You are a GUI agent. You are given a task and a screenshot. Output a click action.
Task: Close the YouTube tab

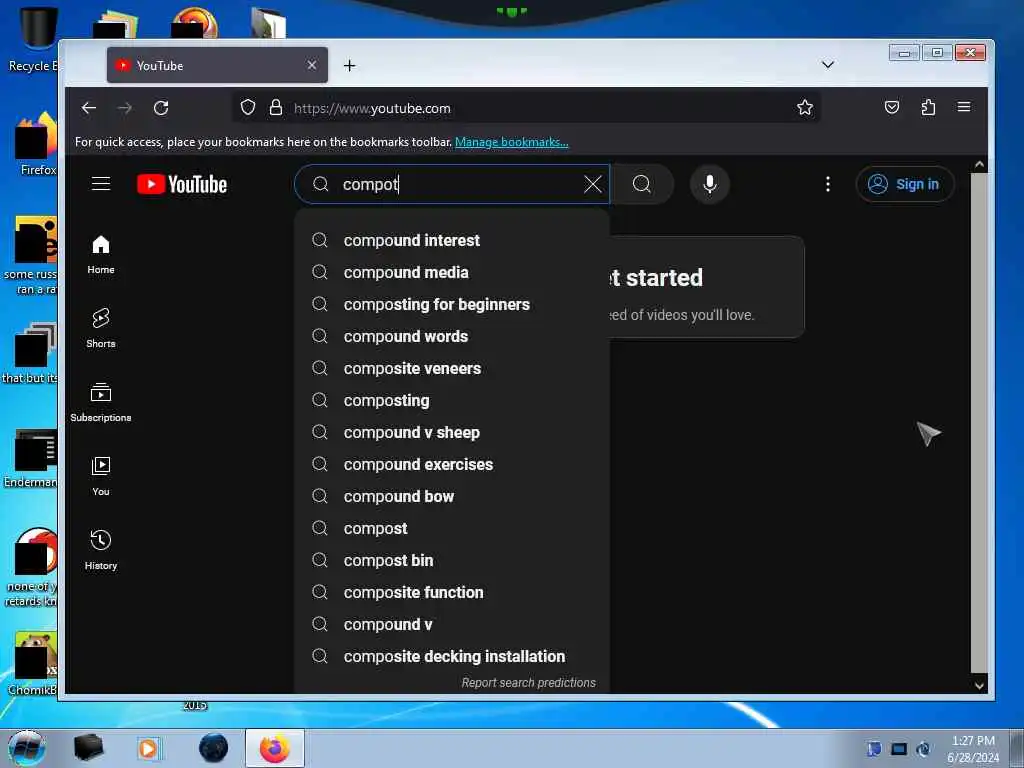[312, 65]
